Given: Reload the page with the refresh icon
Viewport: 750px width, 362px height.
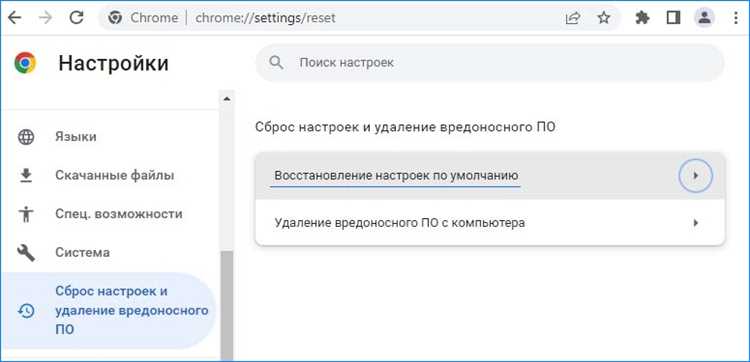Looking at the screenshot, I should (x=77, y=18).
